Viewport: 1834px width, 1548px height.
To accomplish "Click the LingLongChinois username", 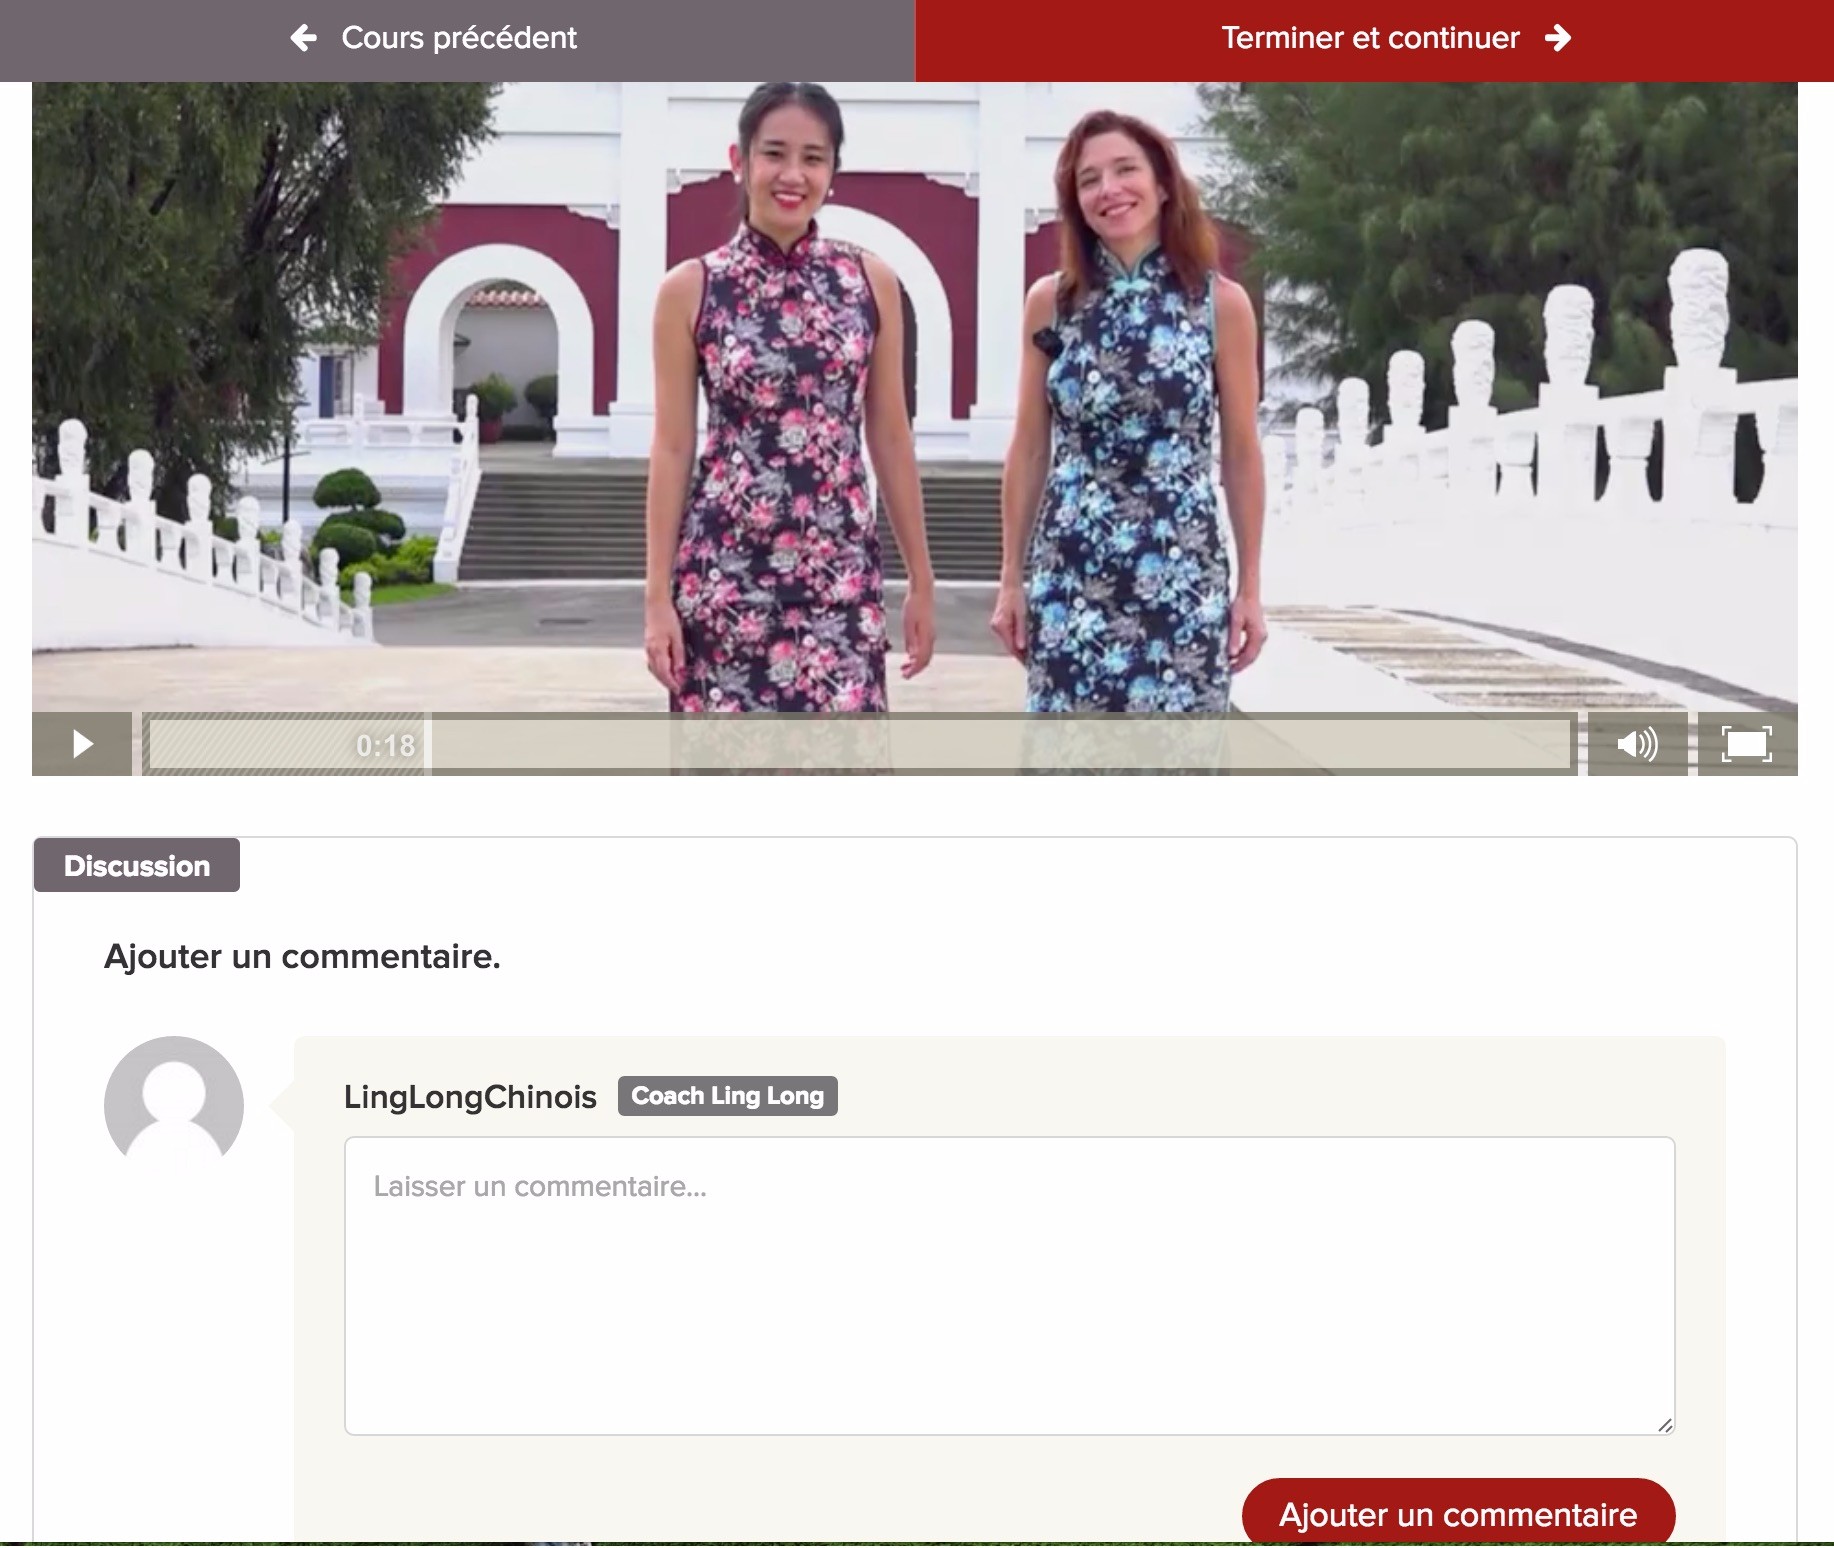I will pyautogui.click(x=470, y=1097).
